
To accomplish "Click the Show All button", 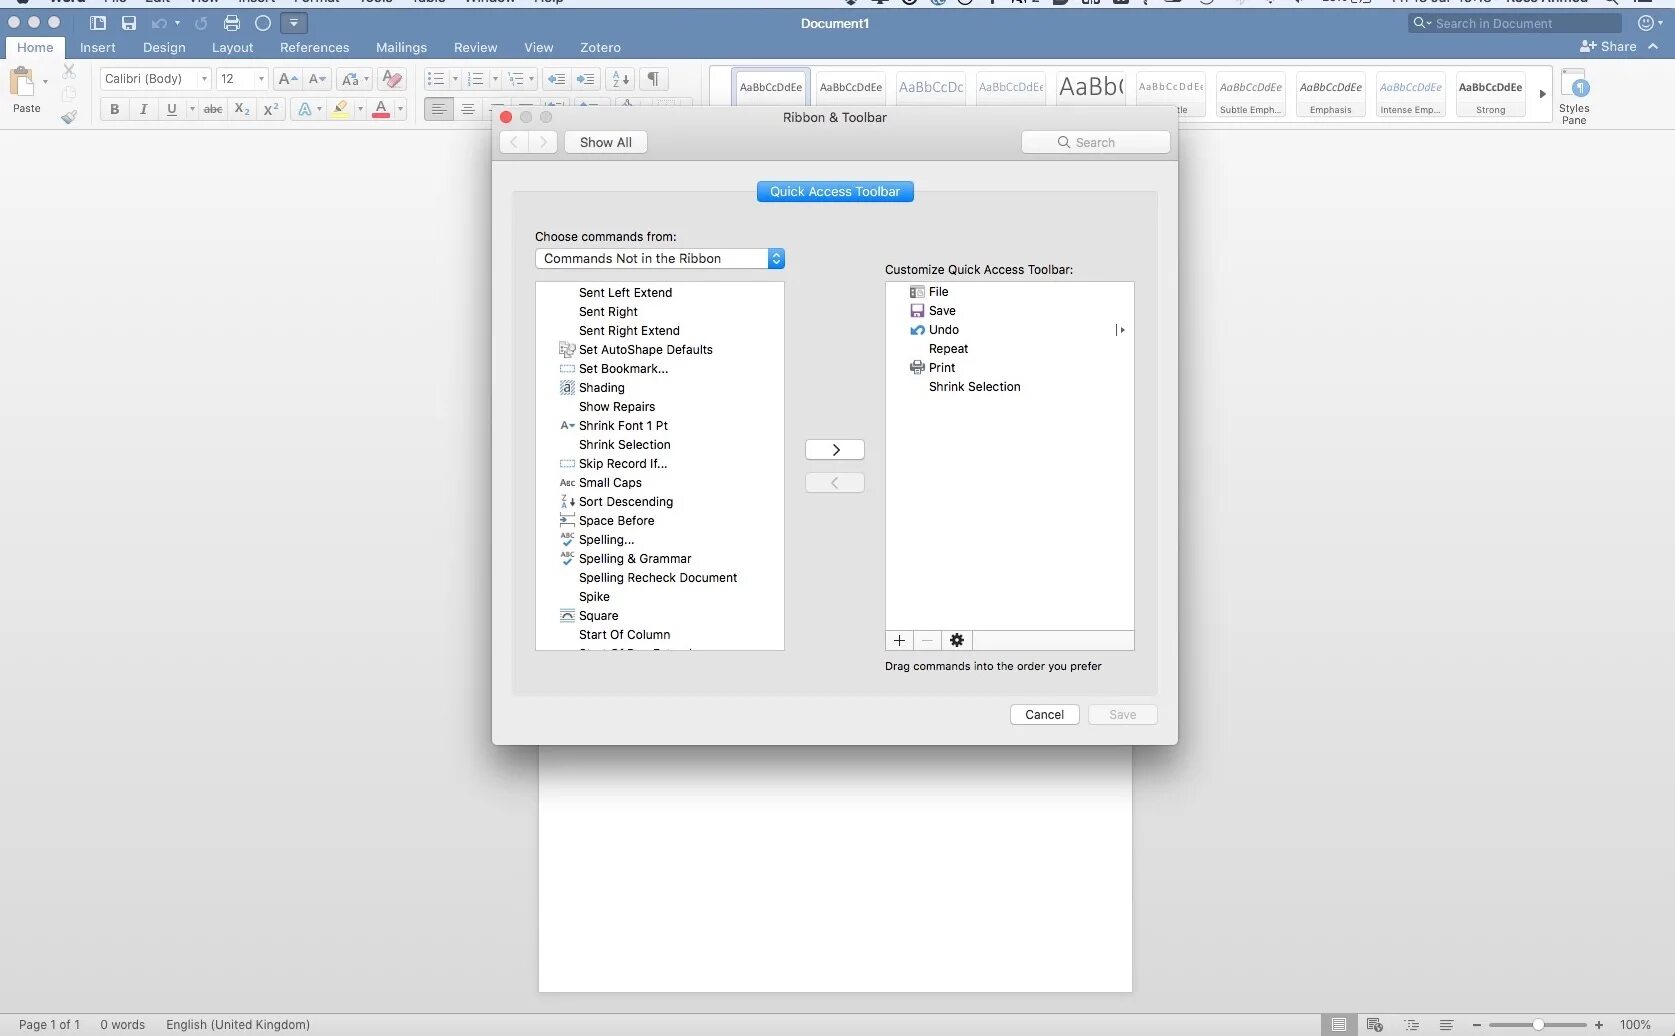I will tap(605, 143).
